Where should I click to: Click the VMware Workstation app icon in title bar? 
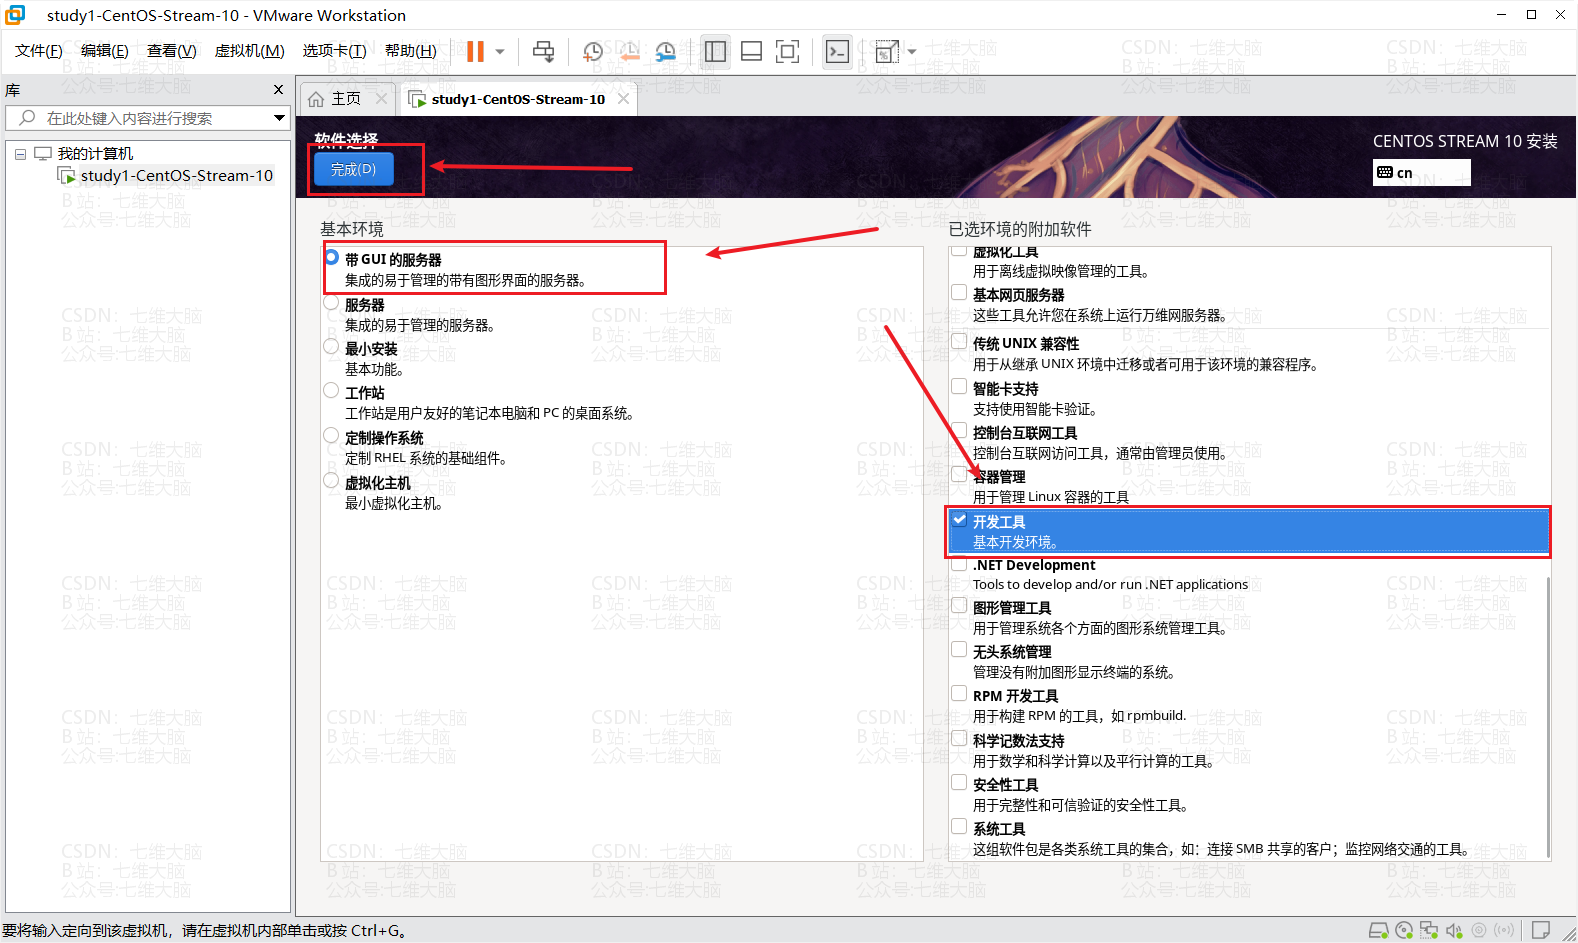click(x=15, y=14)
